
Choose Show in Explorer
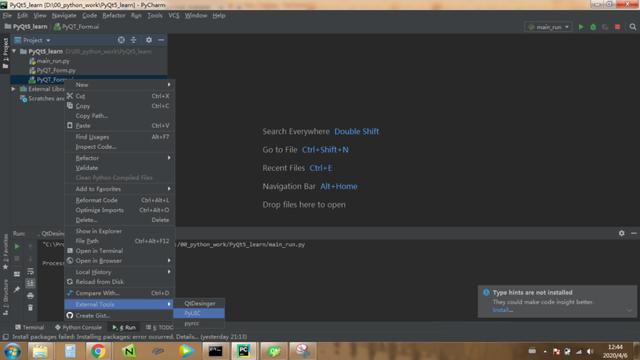point(120,231)
